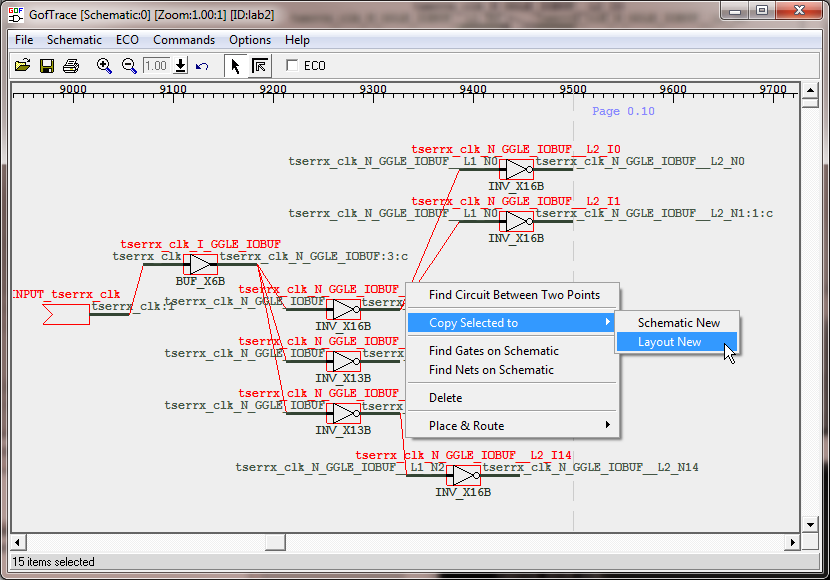This screenshot has width=830, height=580.
Task: Click the save floppy disk icon
Action: point(46,66)
